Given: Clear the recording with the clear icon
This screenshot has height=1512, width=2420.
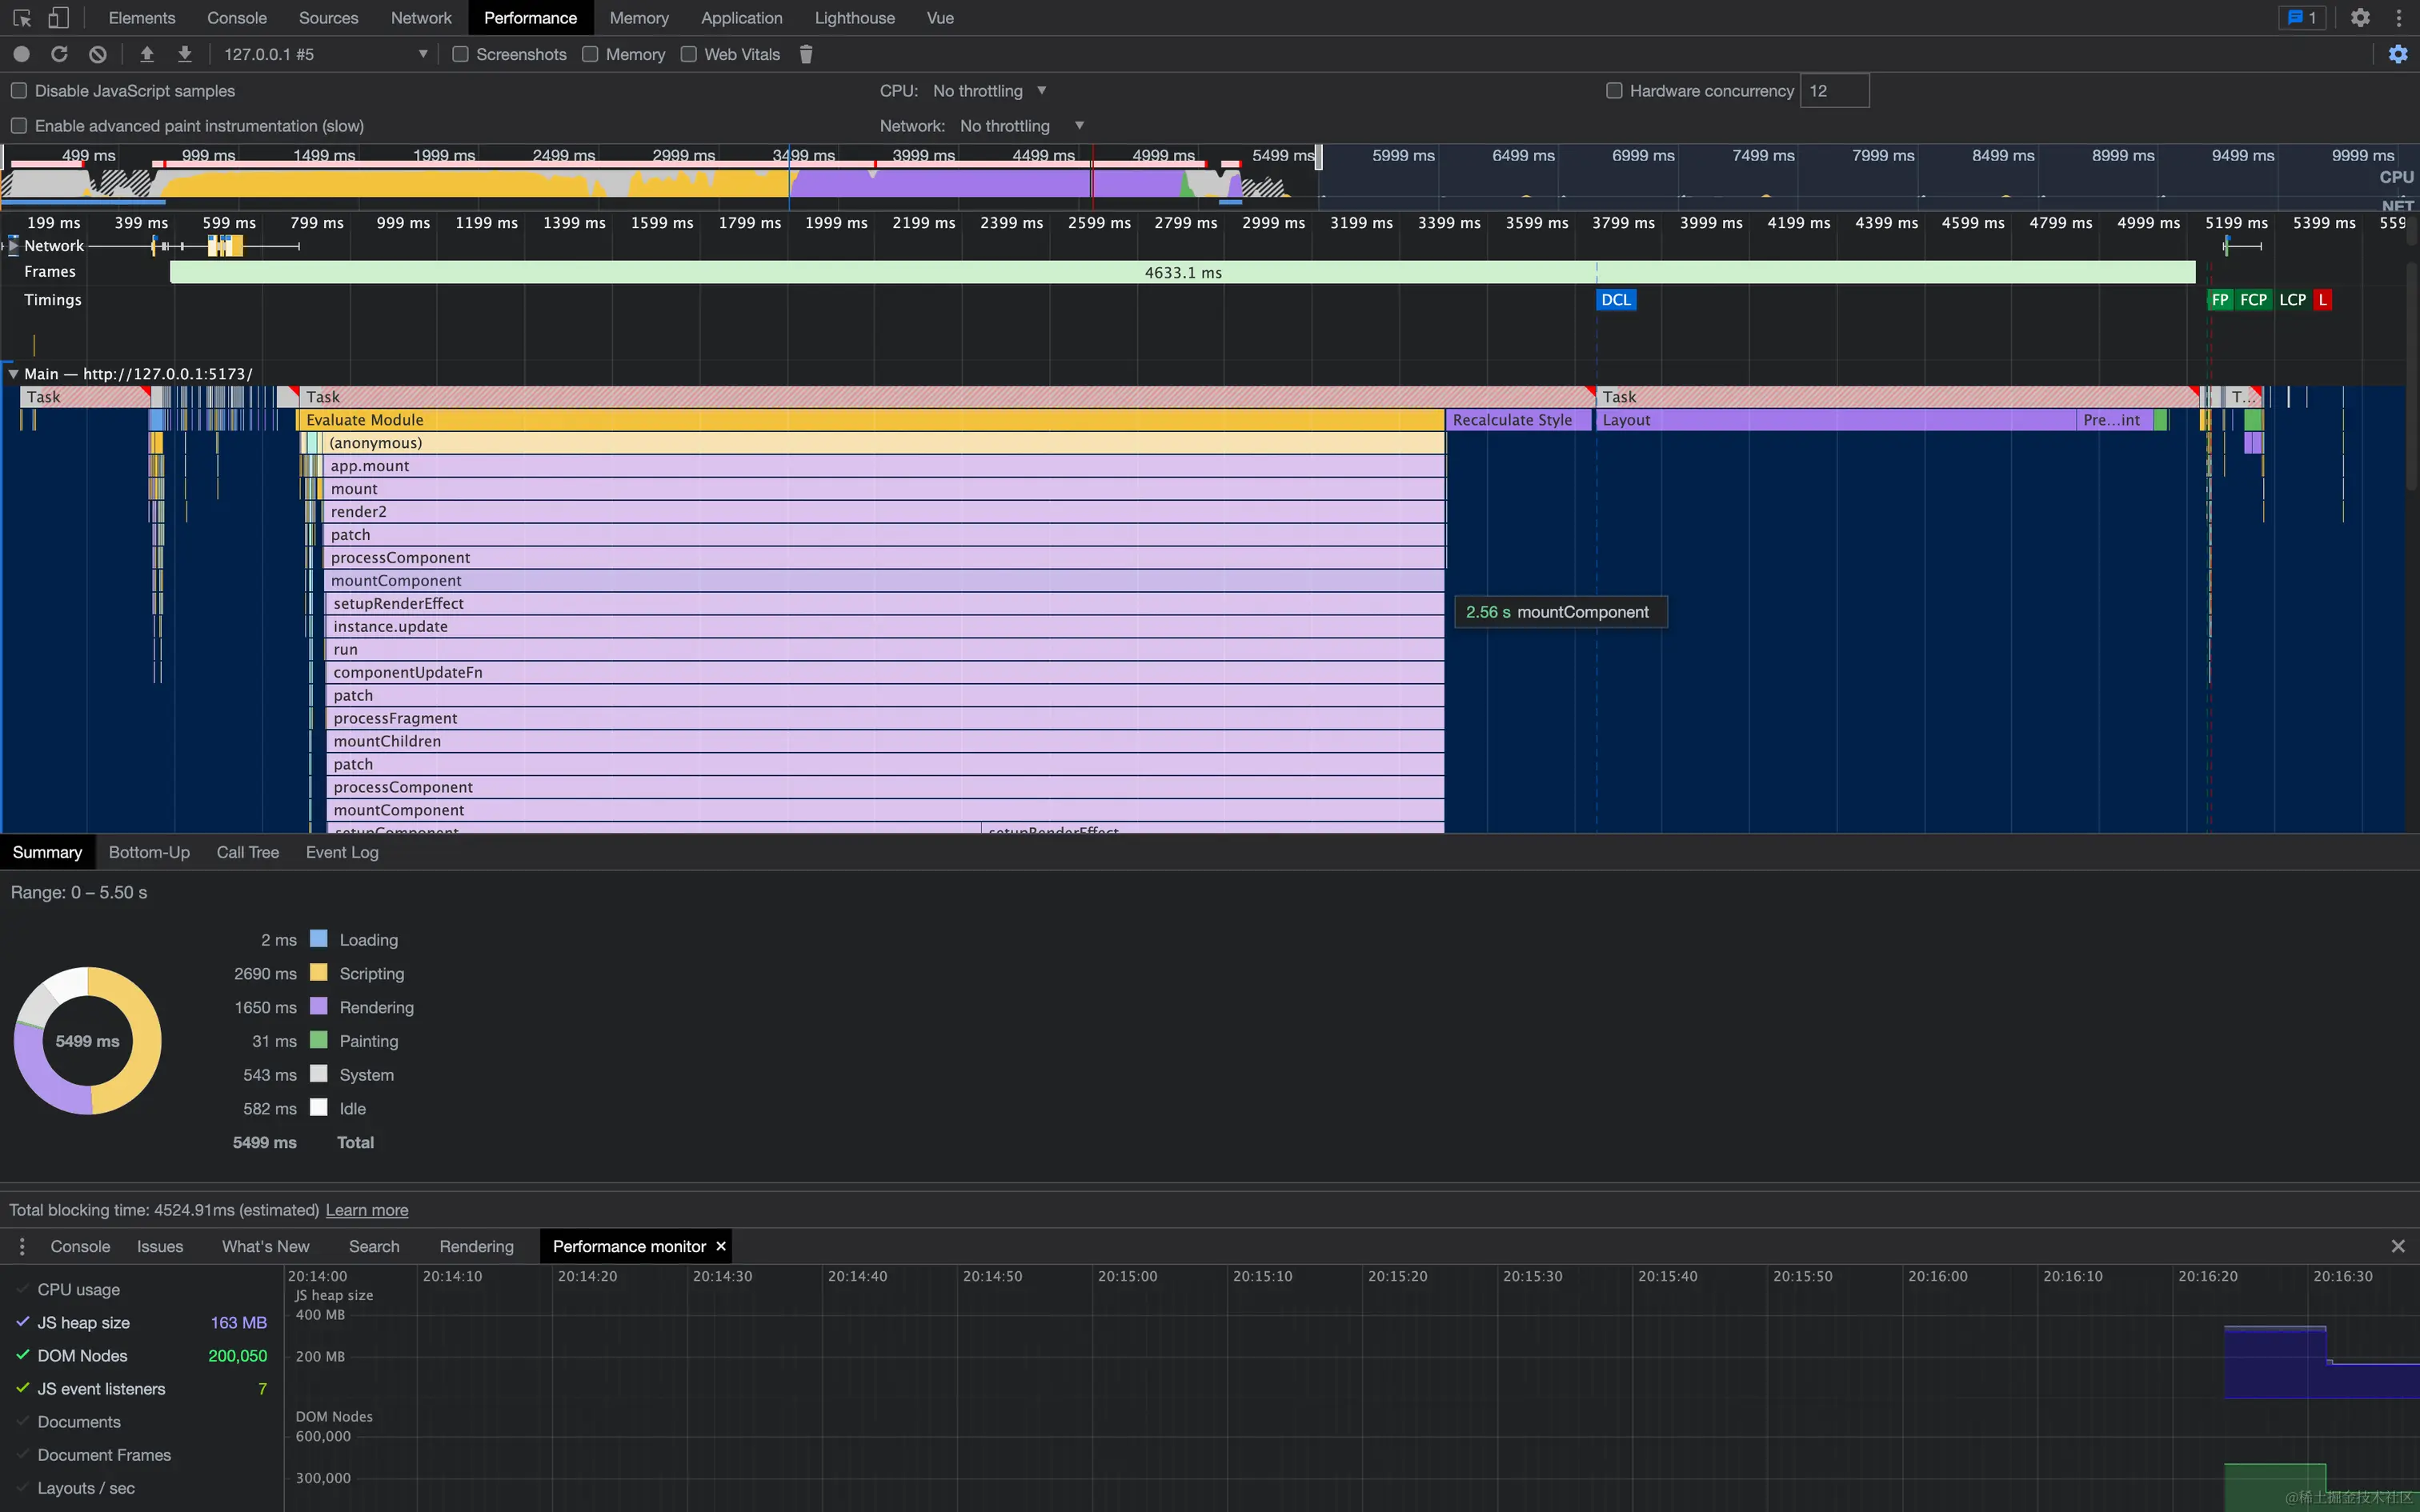Looking at the screenshot, I should point(97,54).
